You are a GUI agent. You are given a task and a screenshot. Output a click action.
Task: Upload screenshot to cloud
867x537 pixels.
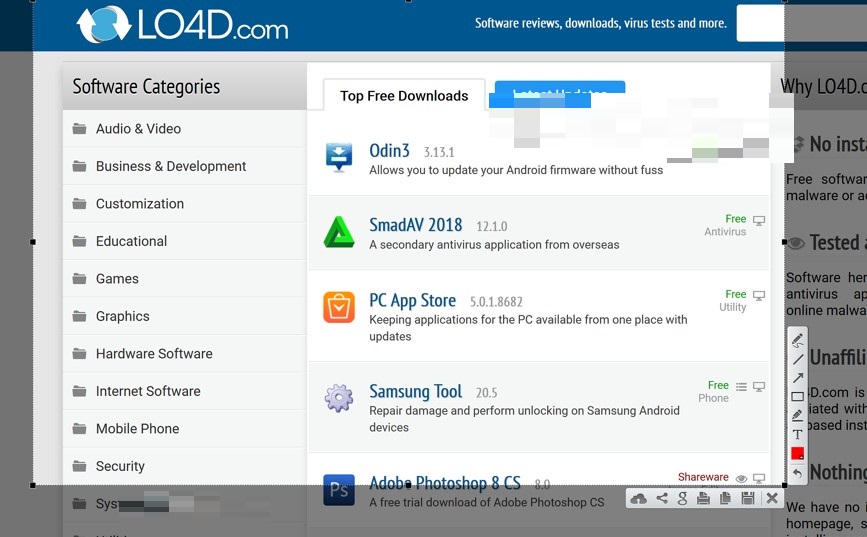click(x=639, y=498)
